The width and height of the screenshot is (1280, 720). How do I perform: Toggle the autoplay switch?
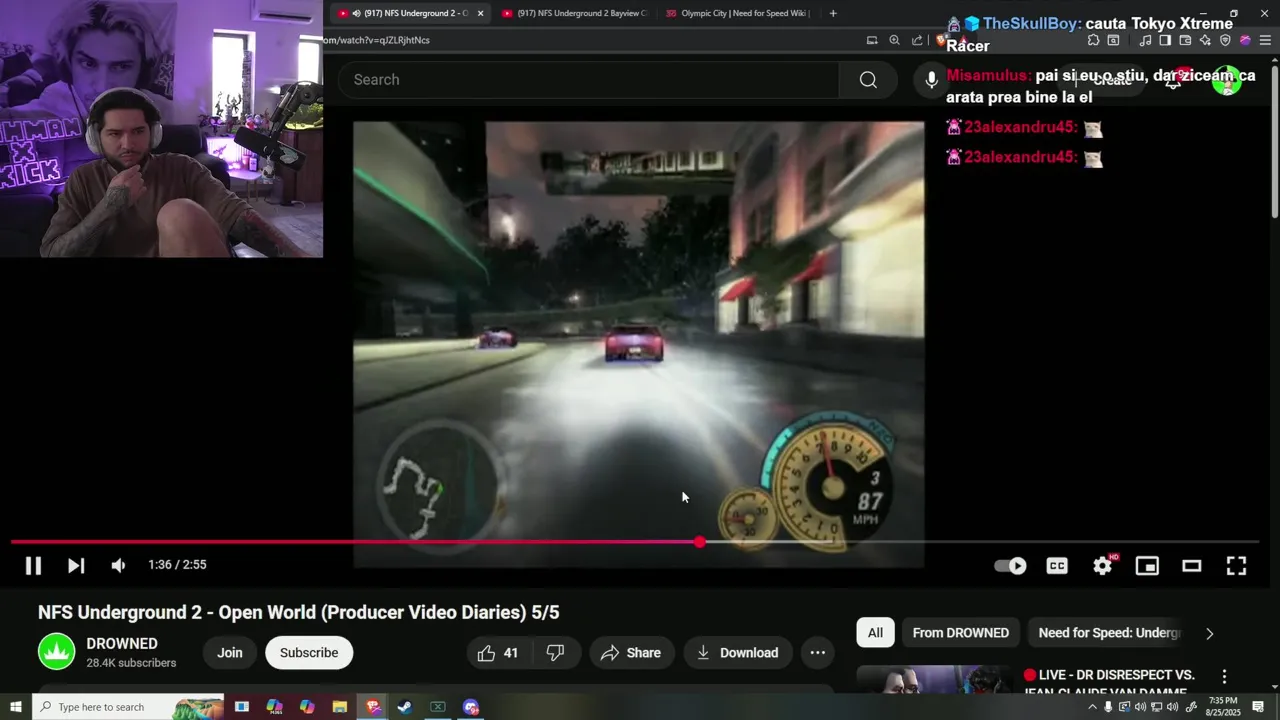tap(1010, 566)
